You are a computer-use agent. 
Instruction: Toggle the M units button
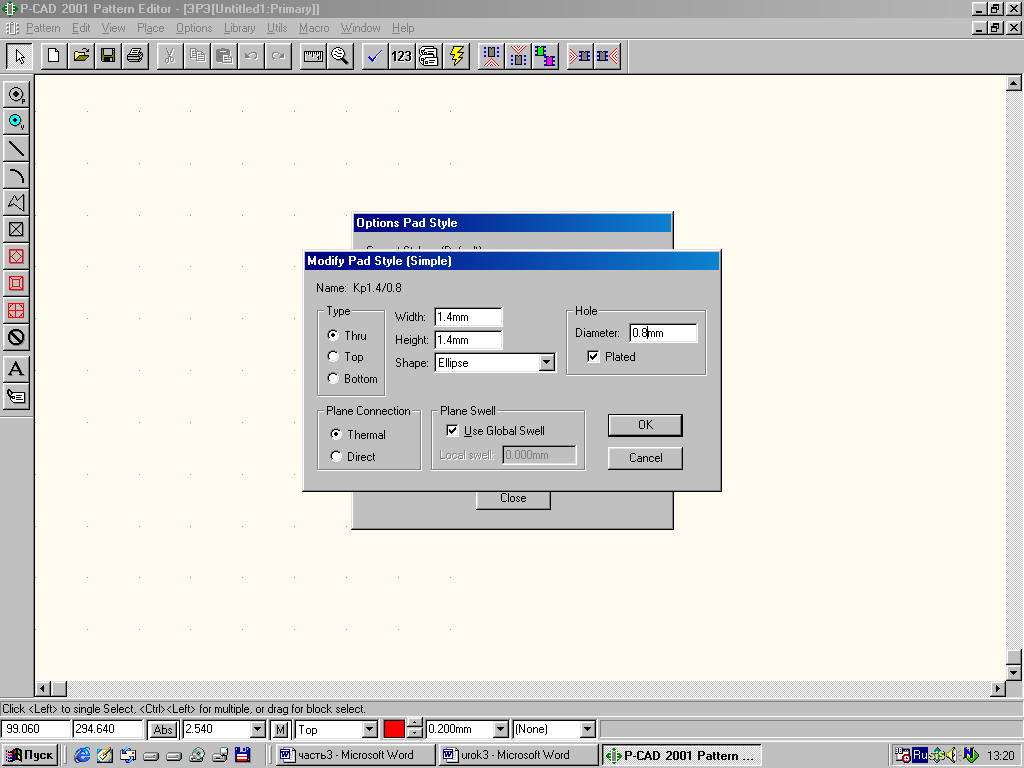(281, 729)
